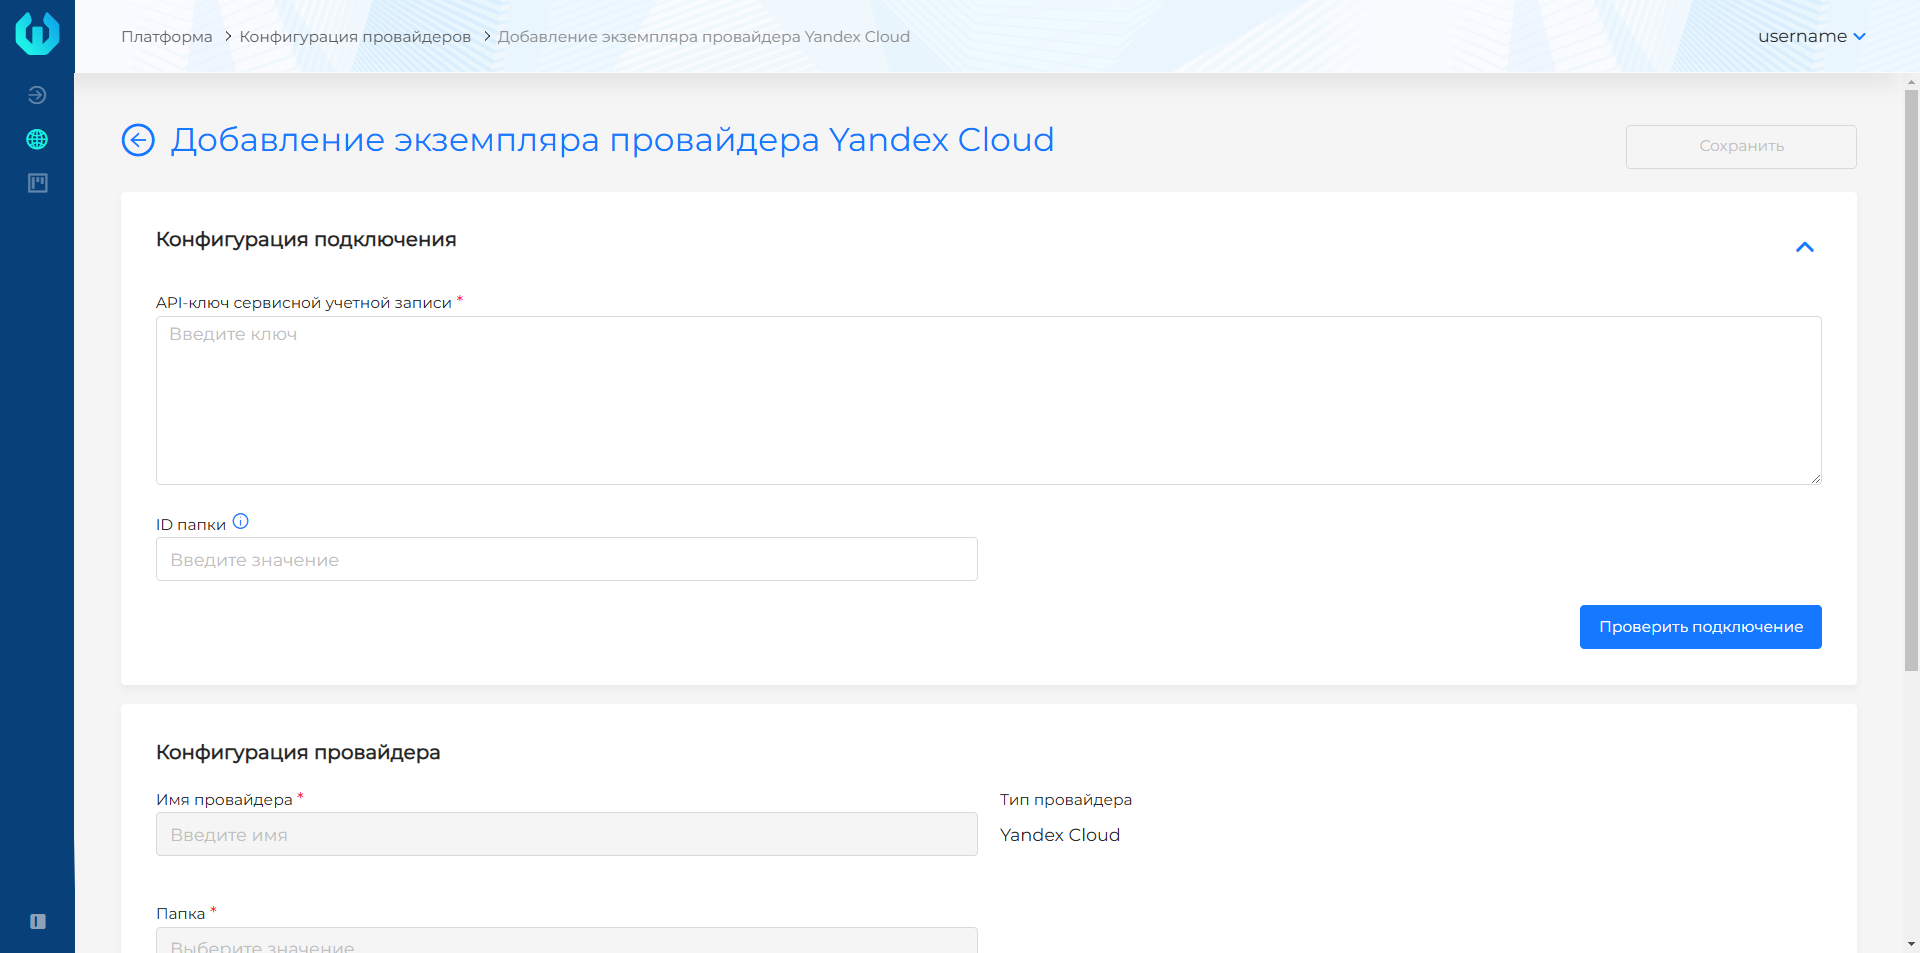The width and height of the screenshot is (1920, 953).
Task: Go to Платформа in the breadcrumbs
Action: pos(166,36)
